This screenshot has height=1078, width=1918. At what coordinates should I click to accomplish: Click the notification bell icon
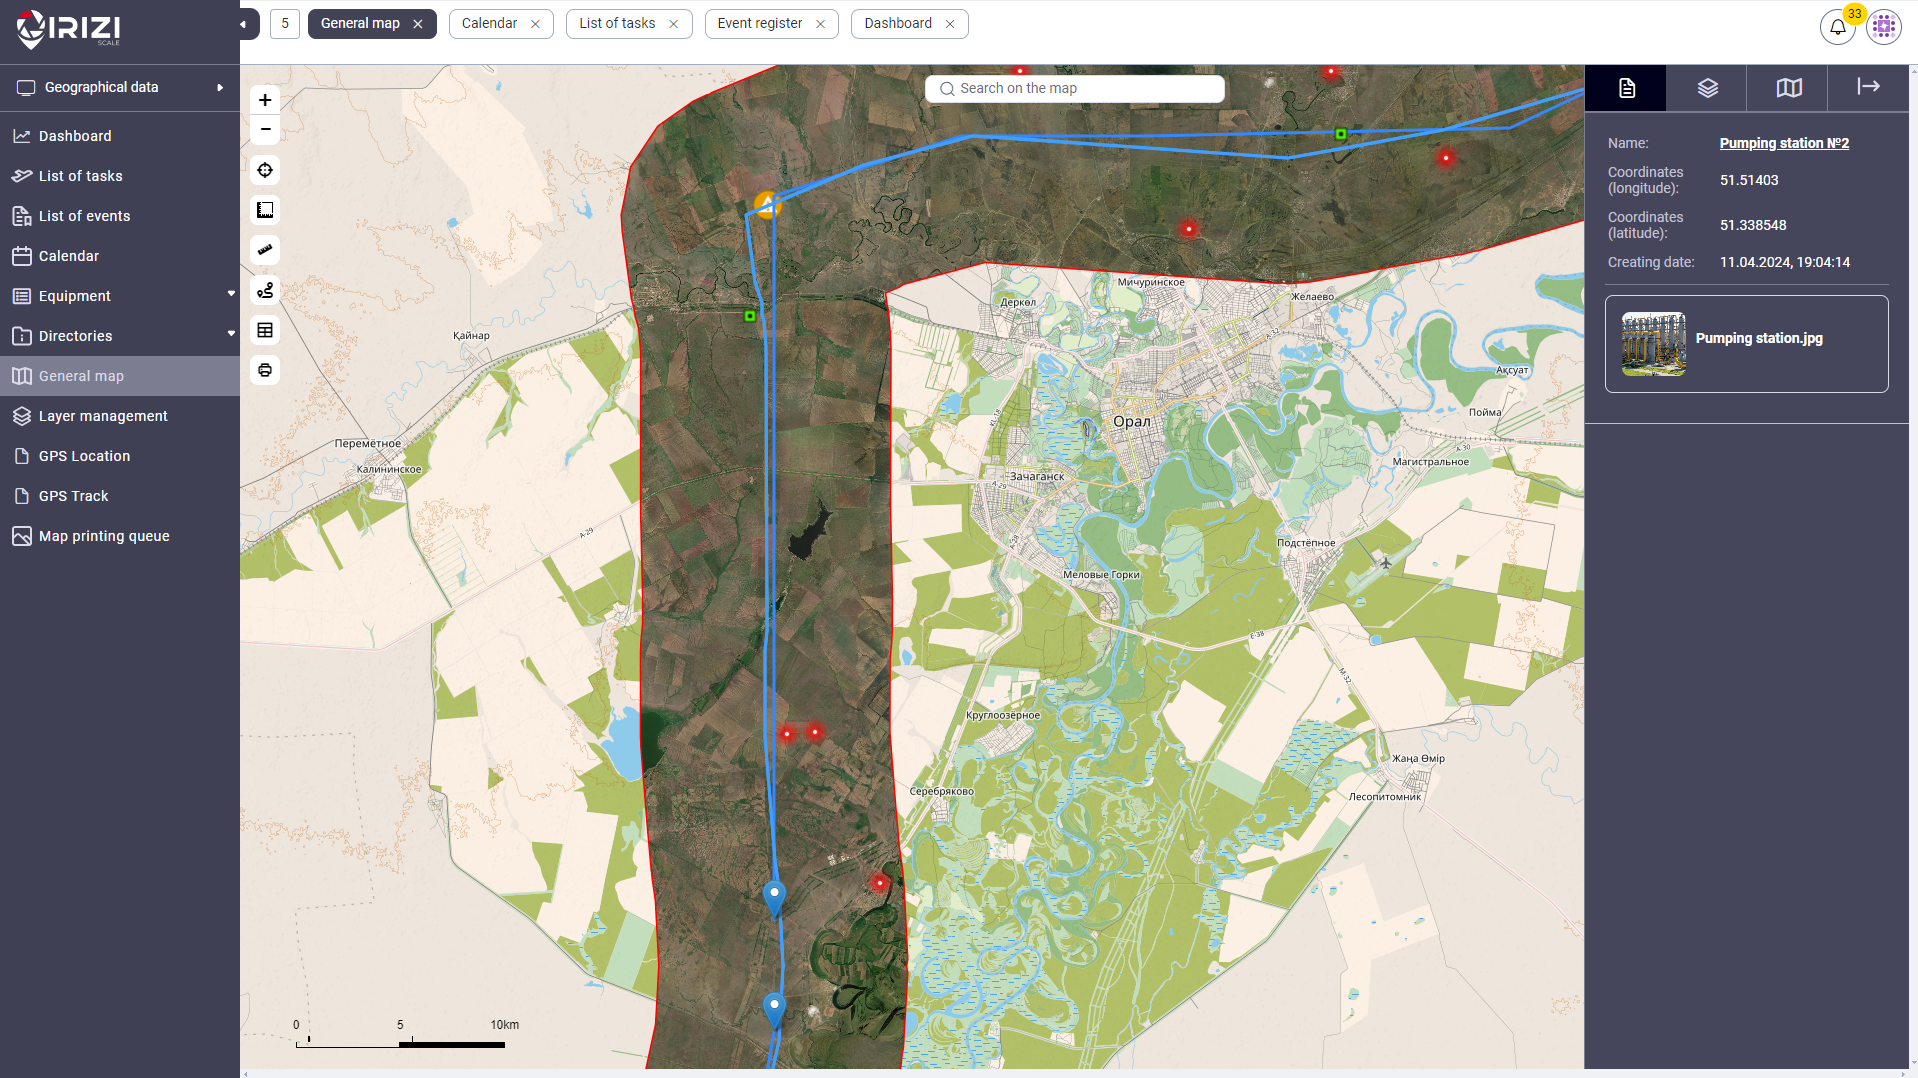point(1837,27)
